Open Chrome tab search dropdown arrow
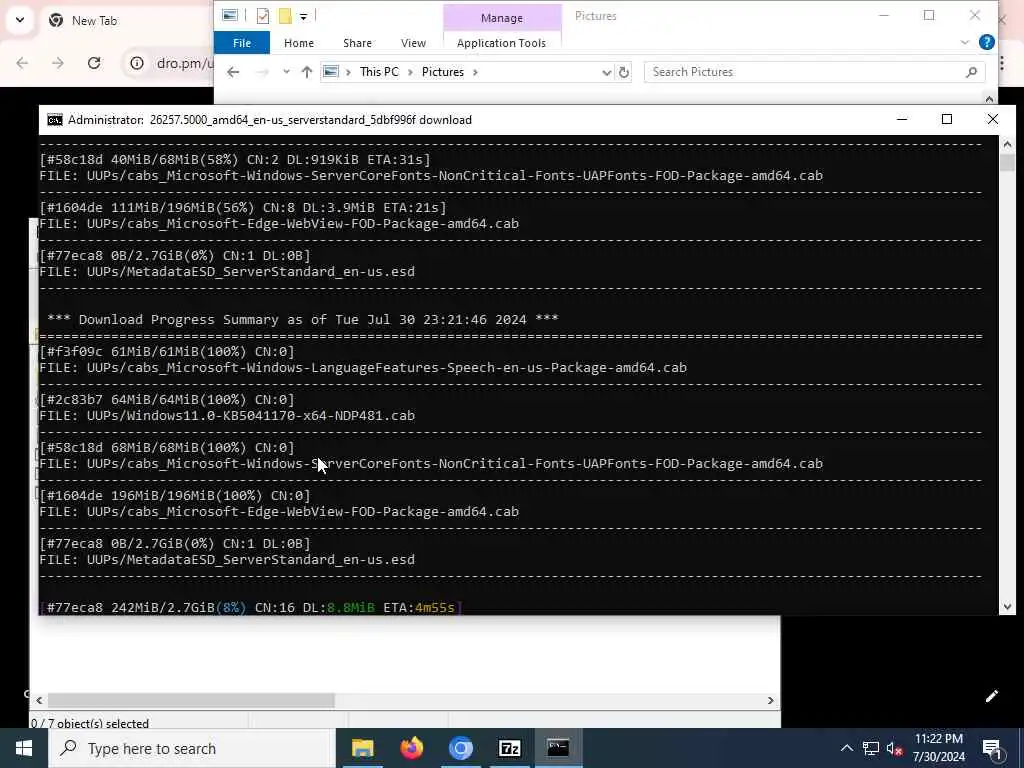1024x768 pixels. 20,20
